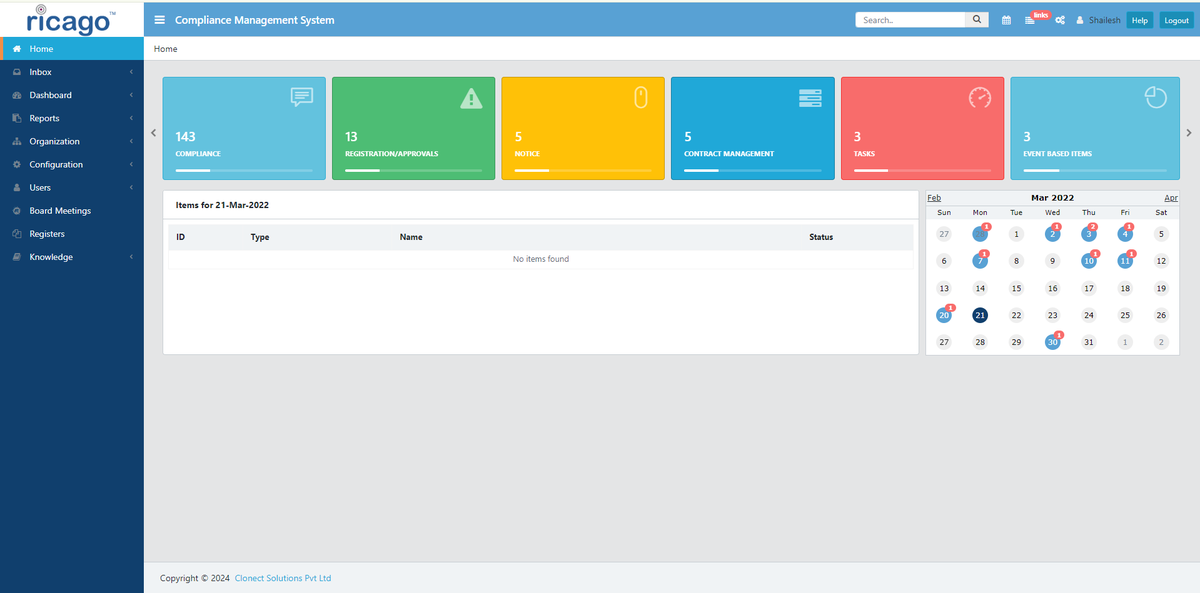The image size is (1200, 593).
Task: Click the search magnifier button
Action: point(977,20)
